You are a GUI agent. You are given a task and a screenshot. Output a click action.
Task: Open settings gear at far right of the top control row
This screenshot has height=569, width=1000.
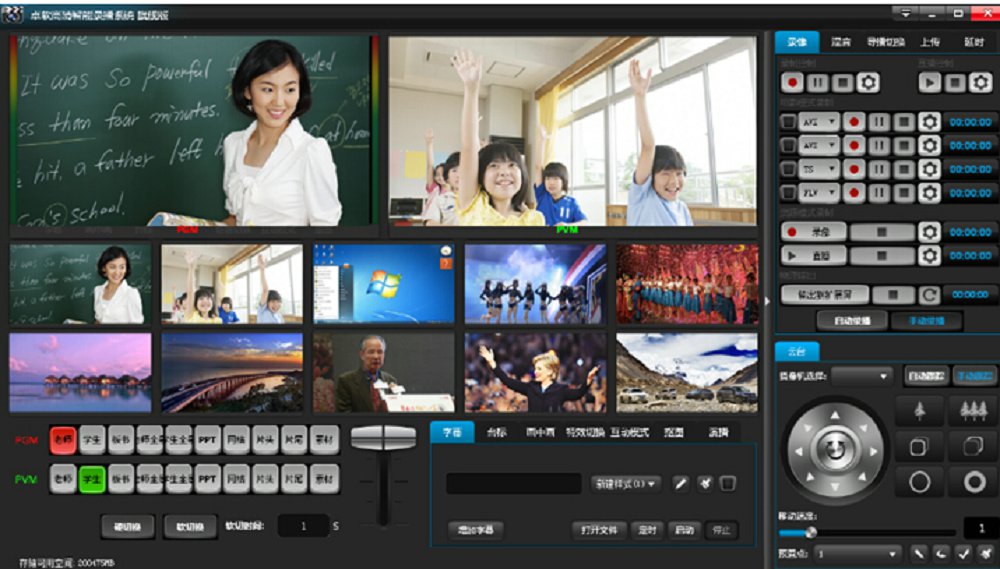[x=980, y=82]
